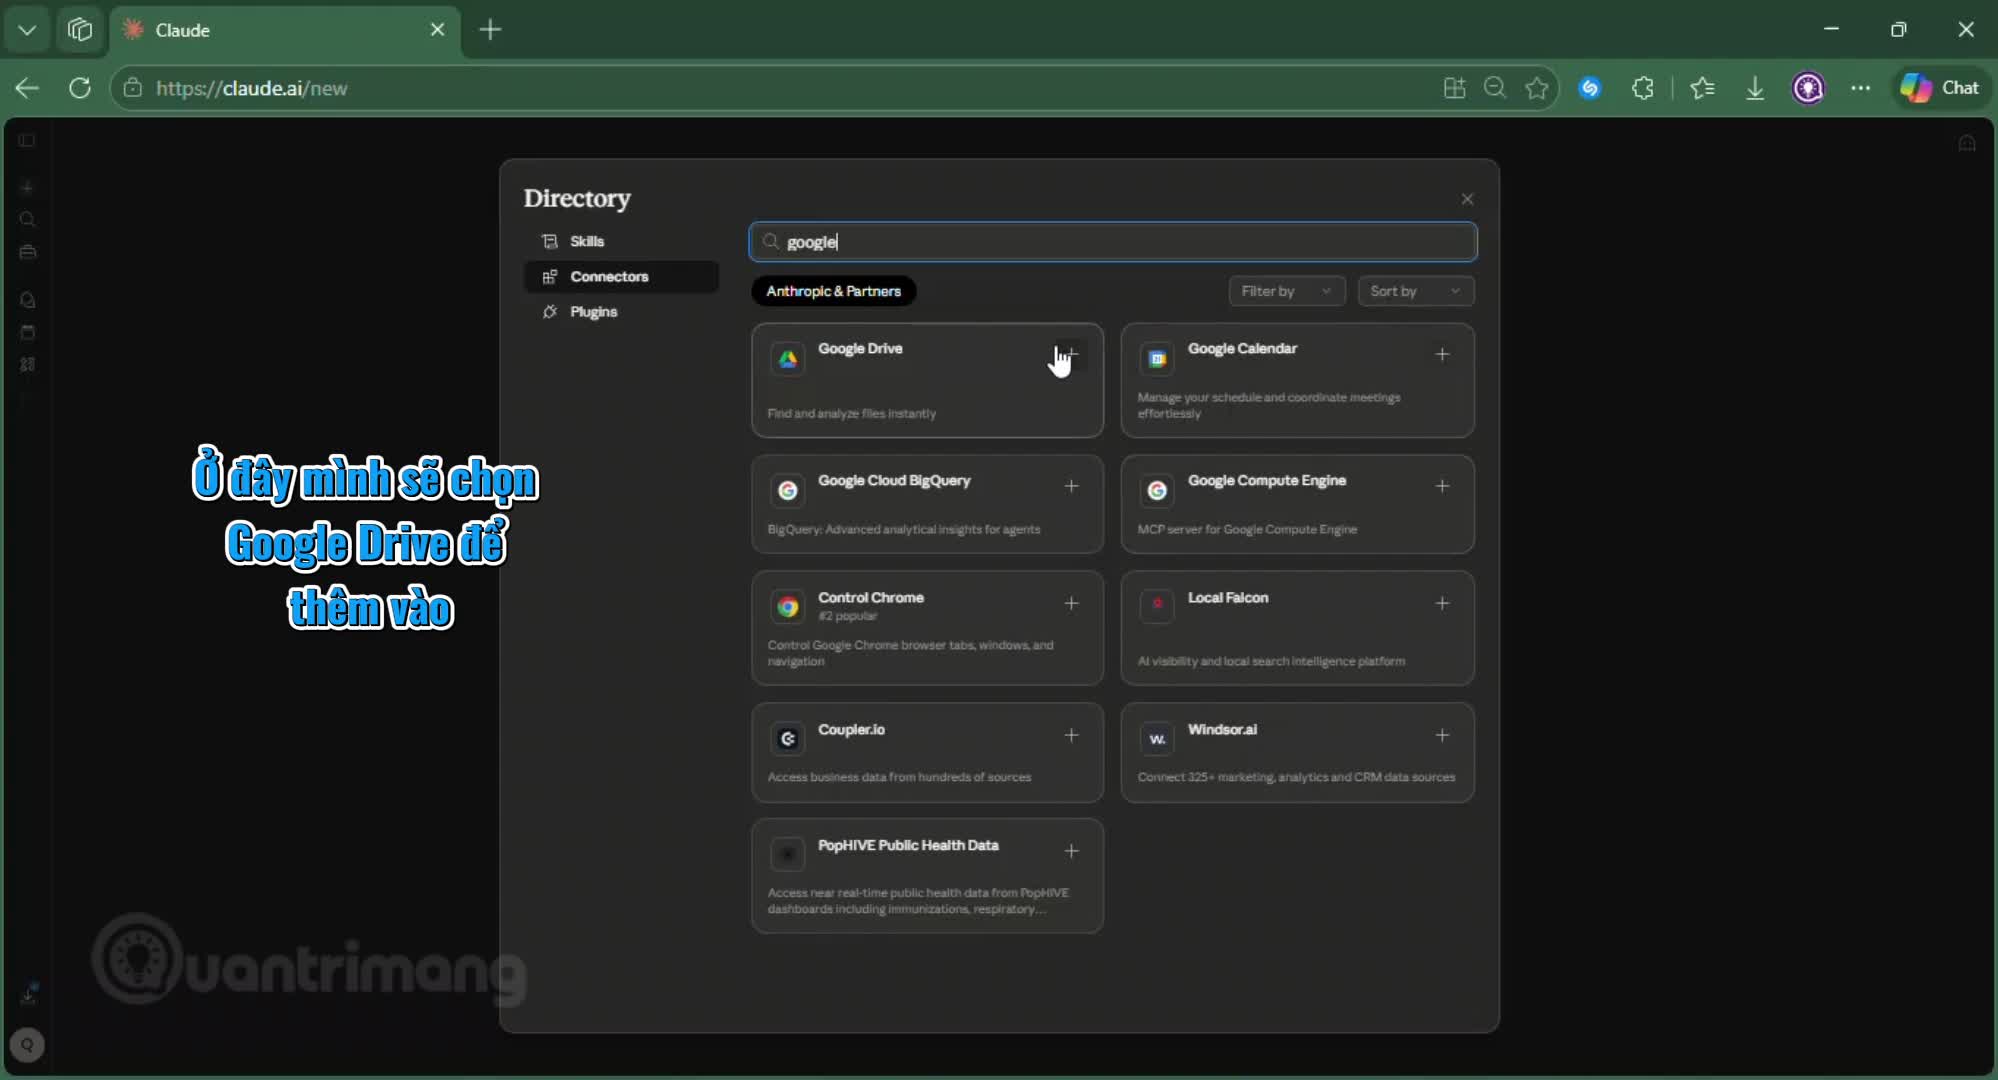Switch to the Skills section
This screenshot has width=1998, height=1080.
pyautogui.click(x=621, y=241)
